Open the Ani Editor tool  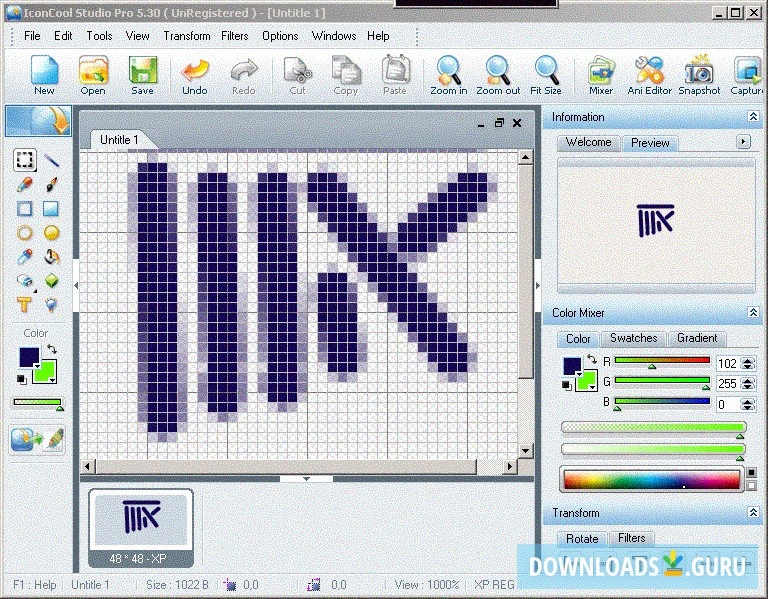[649, 75]
